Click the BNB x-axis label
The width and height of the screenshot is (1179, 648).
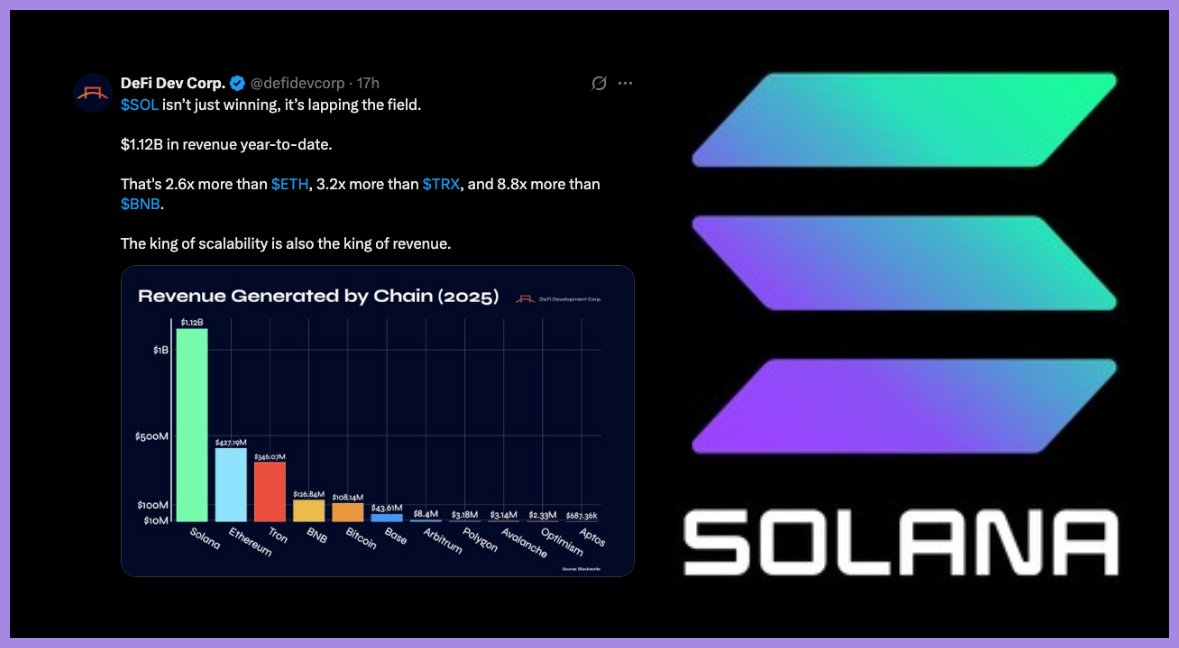317,535
